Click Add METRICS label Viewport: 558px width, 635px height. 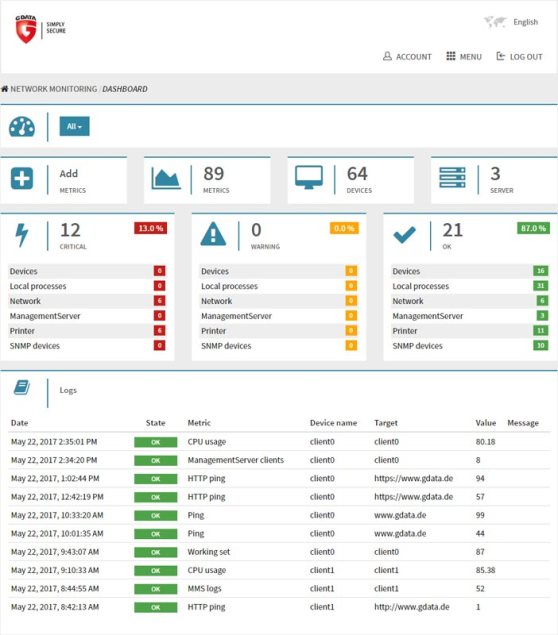(x=72, y=181)
